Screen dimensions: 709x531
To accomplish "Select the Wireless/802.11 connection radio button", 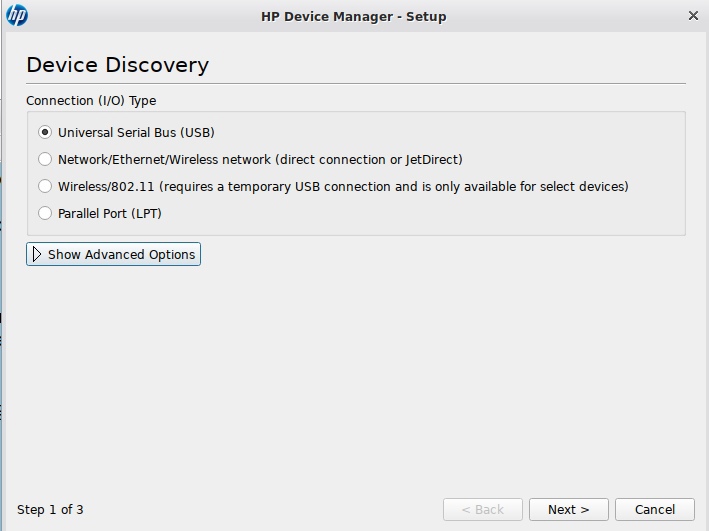I will [x=45, y=186].
